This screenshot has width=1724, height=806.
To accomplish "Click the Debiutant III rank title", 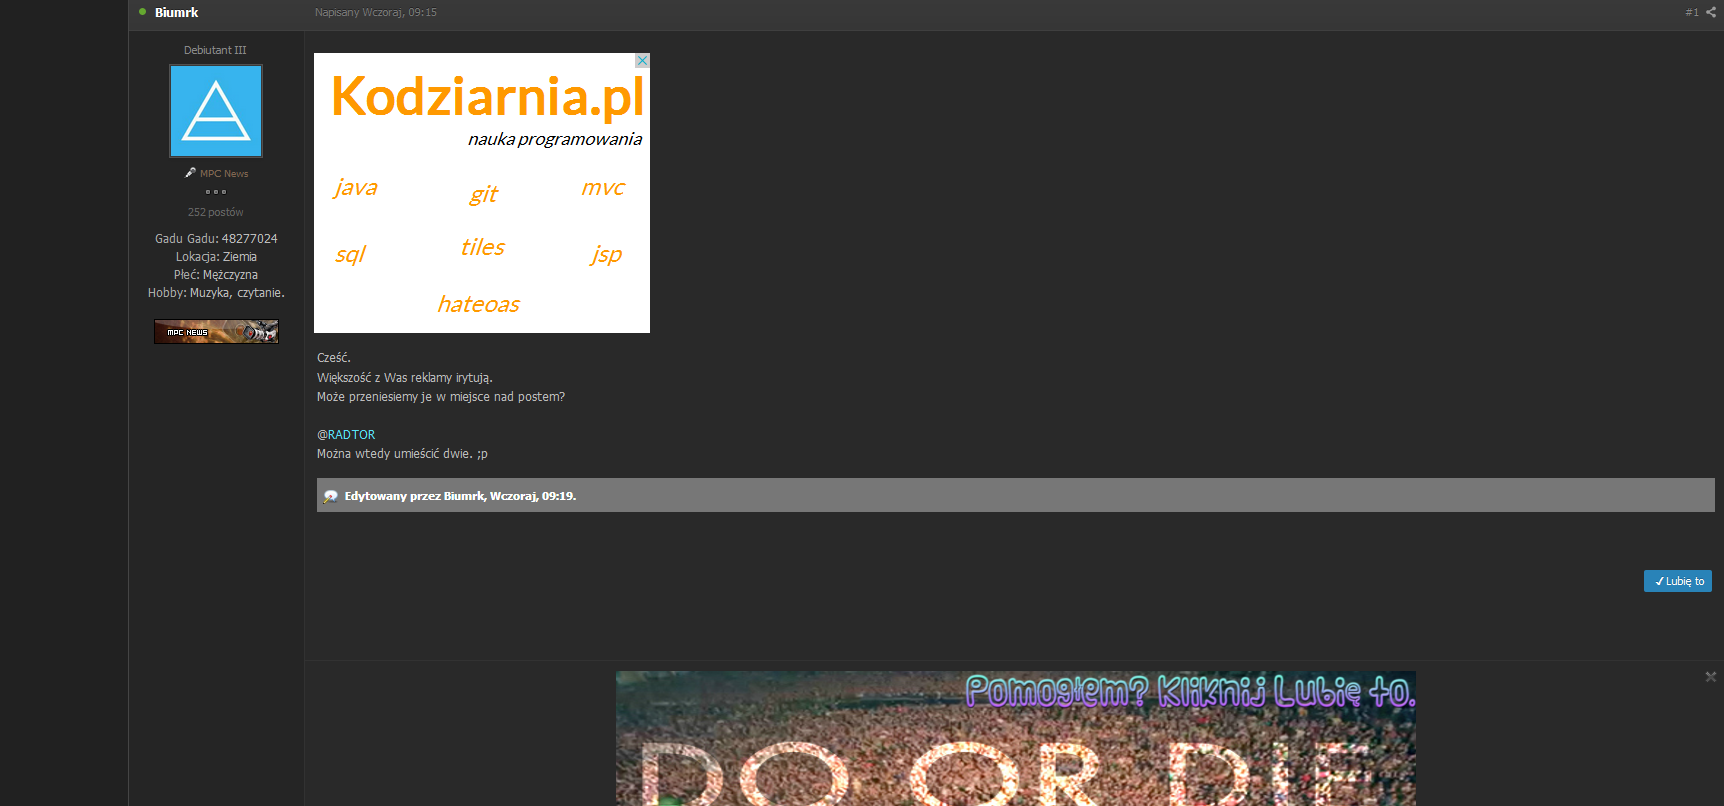I will (215, 50).
